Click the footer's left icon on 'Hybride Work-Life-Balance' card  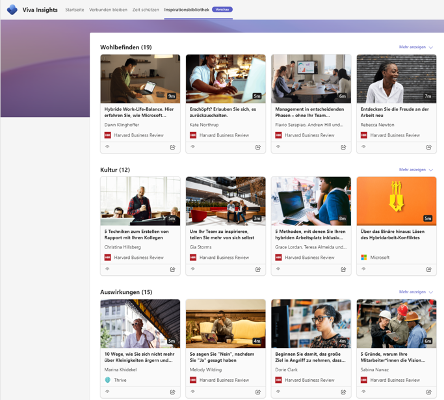tap(107, 147)
